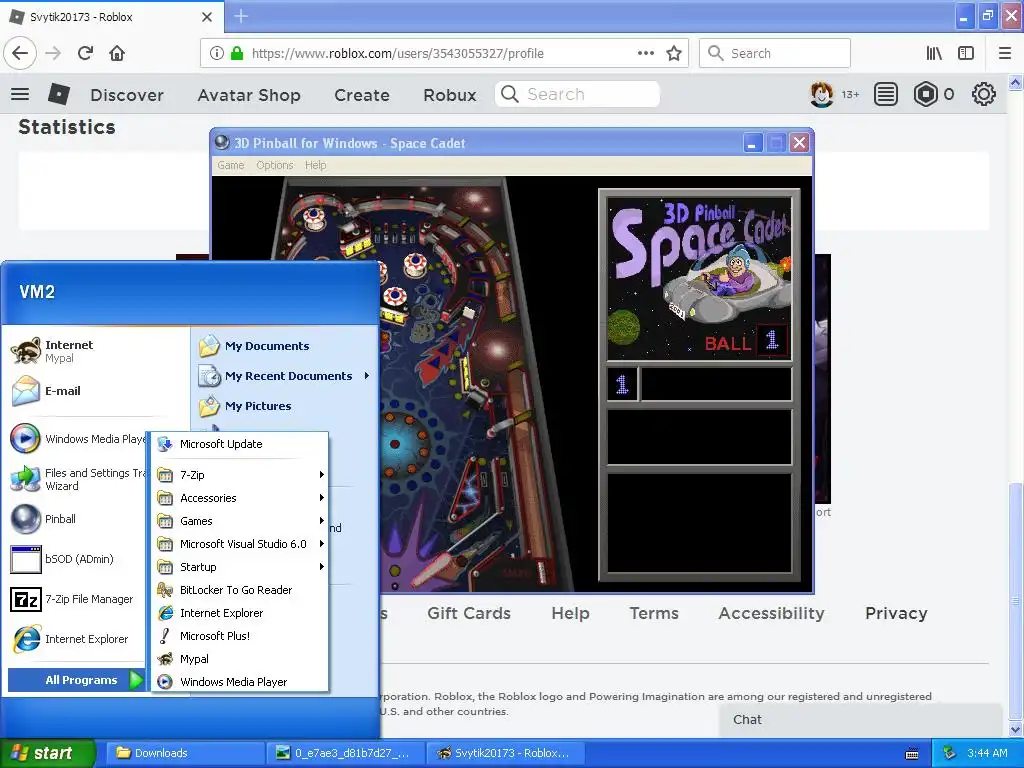Bookmark this page with the star icon

pyautogui.click(x=674, y=54)
